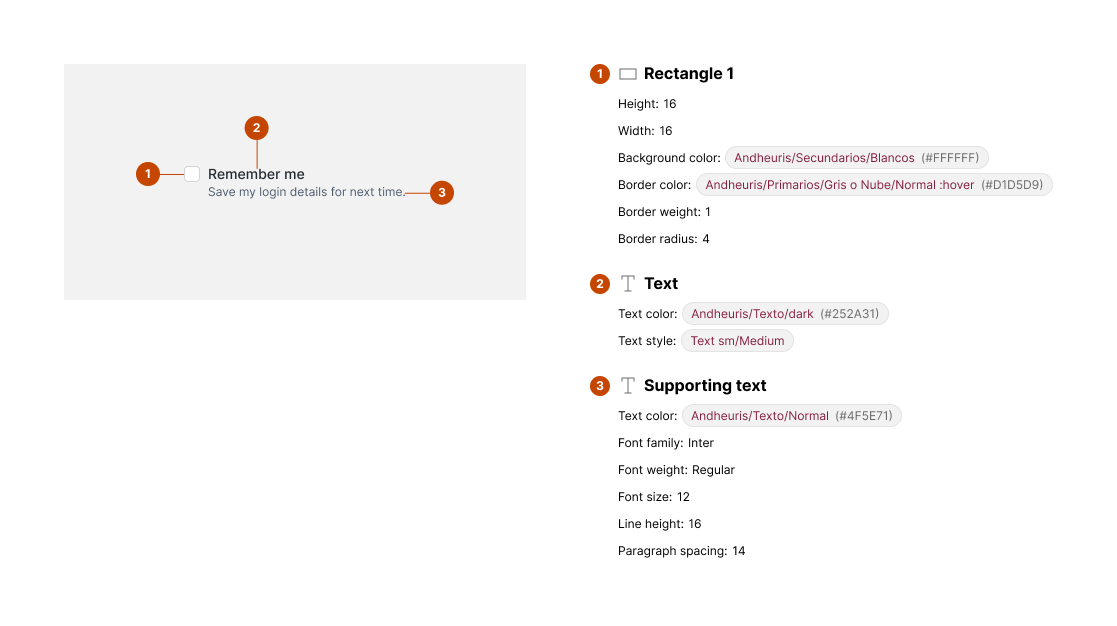Click number 1 badge next to Rectangle 1

[600, 74]
